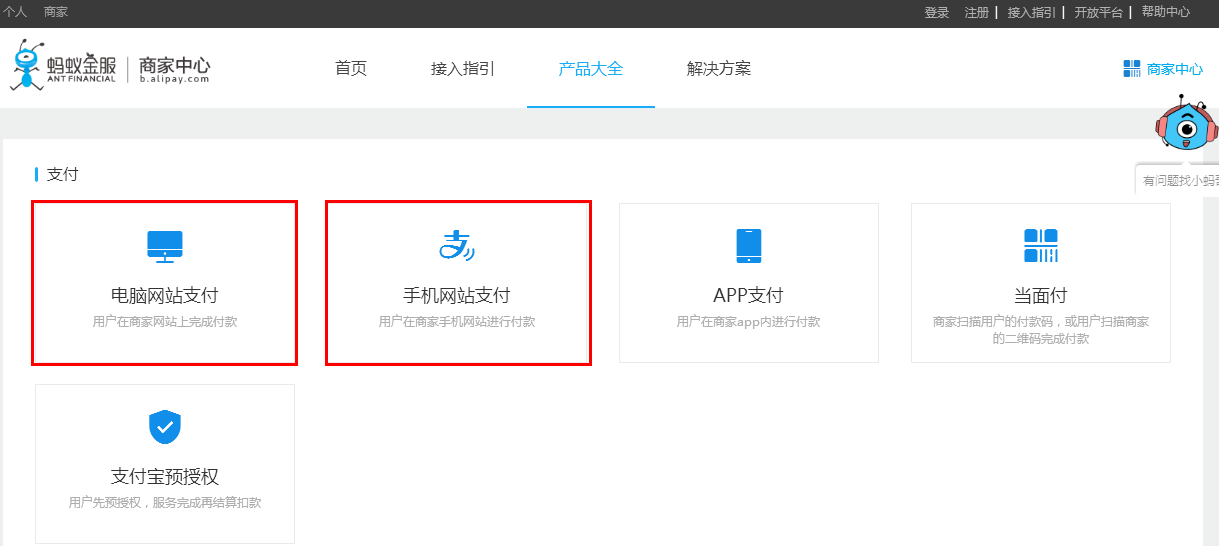
Task: Click the 有问题找小蚂蚁 help bubble
Action: (1180, 181)
